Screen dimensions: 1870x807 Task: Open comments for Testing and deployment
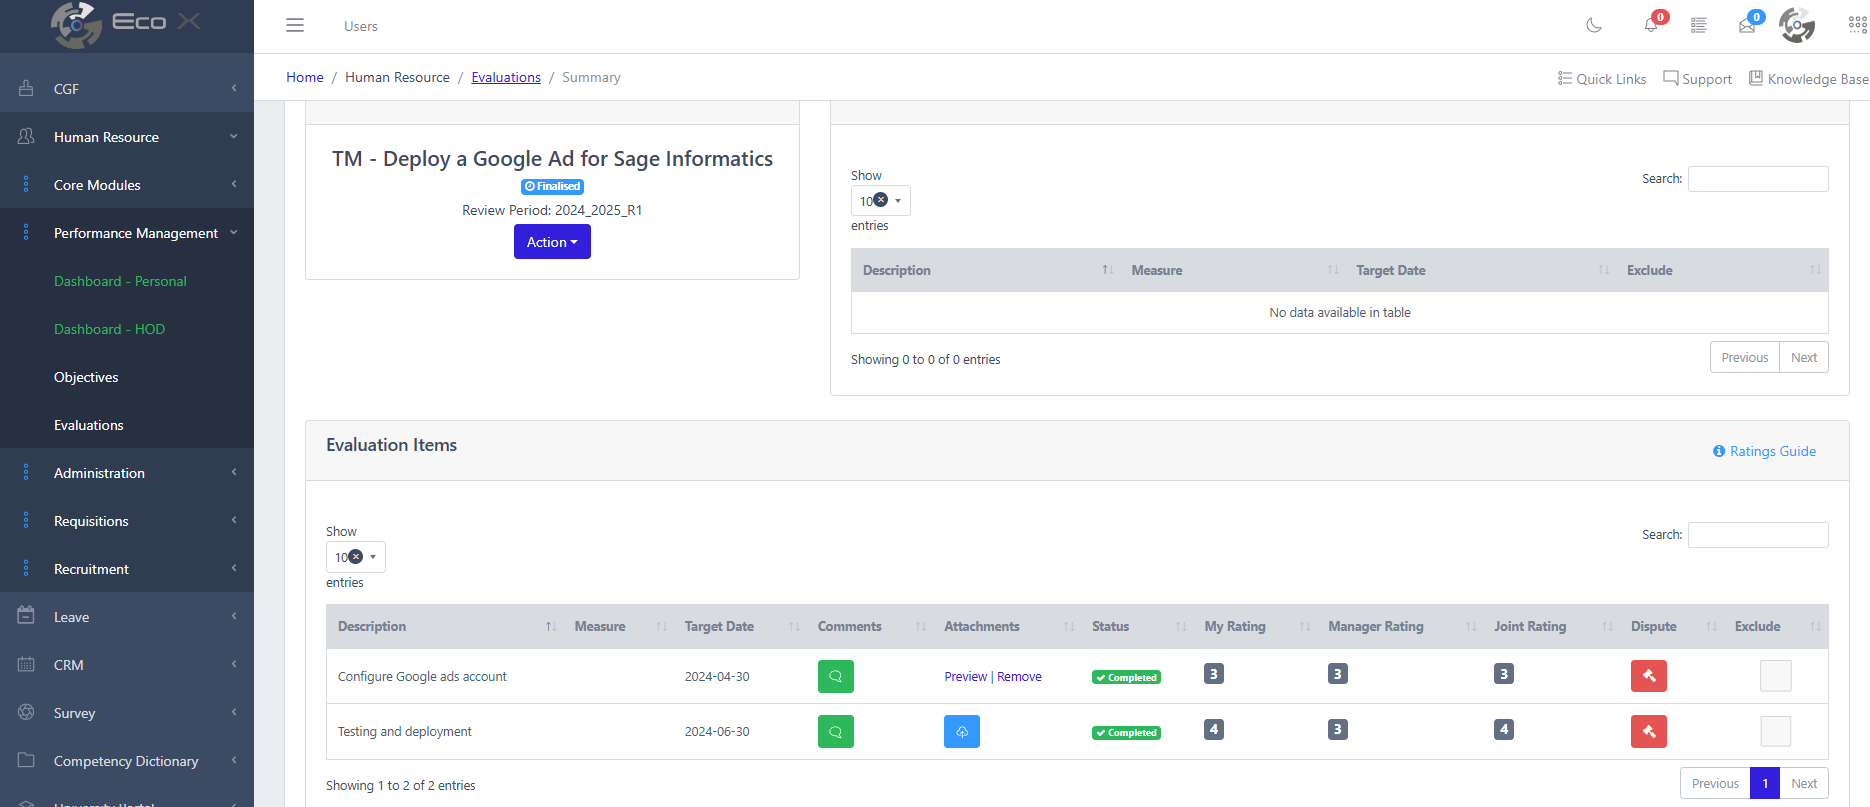coord(835,731)
